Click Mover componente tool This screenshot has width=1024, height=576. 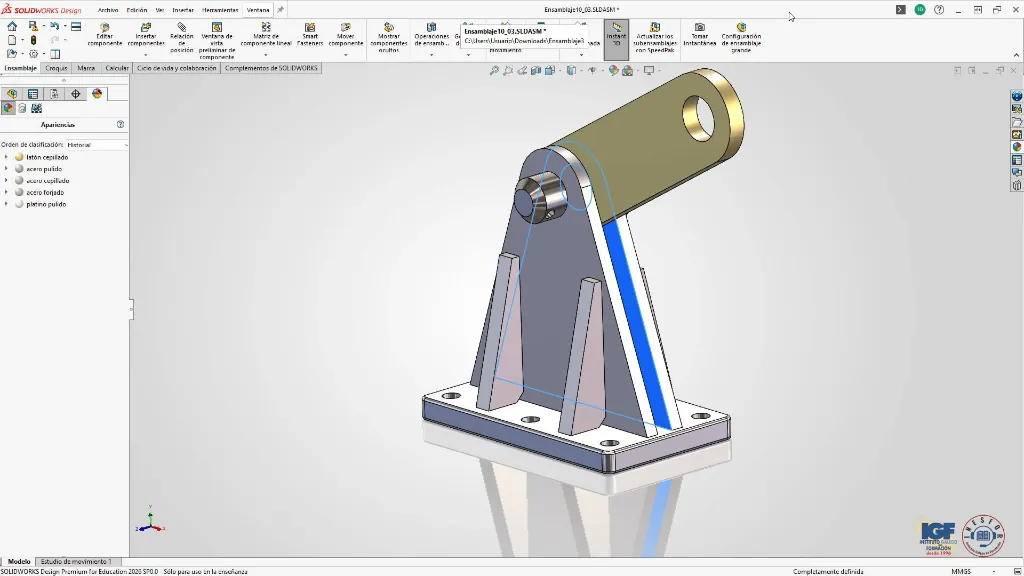(x=345, y=35)
